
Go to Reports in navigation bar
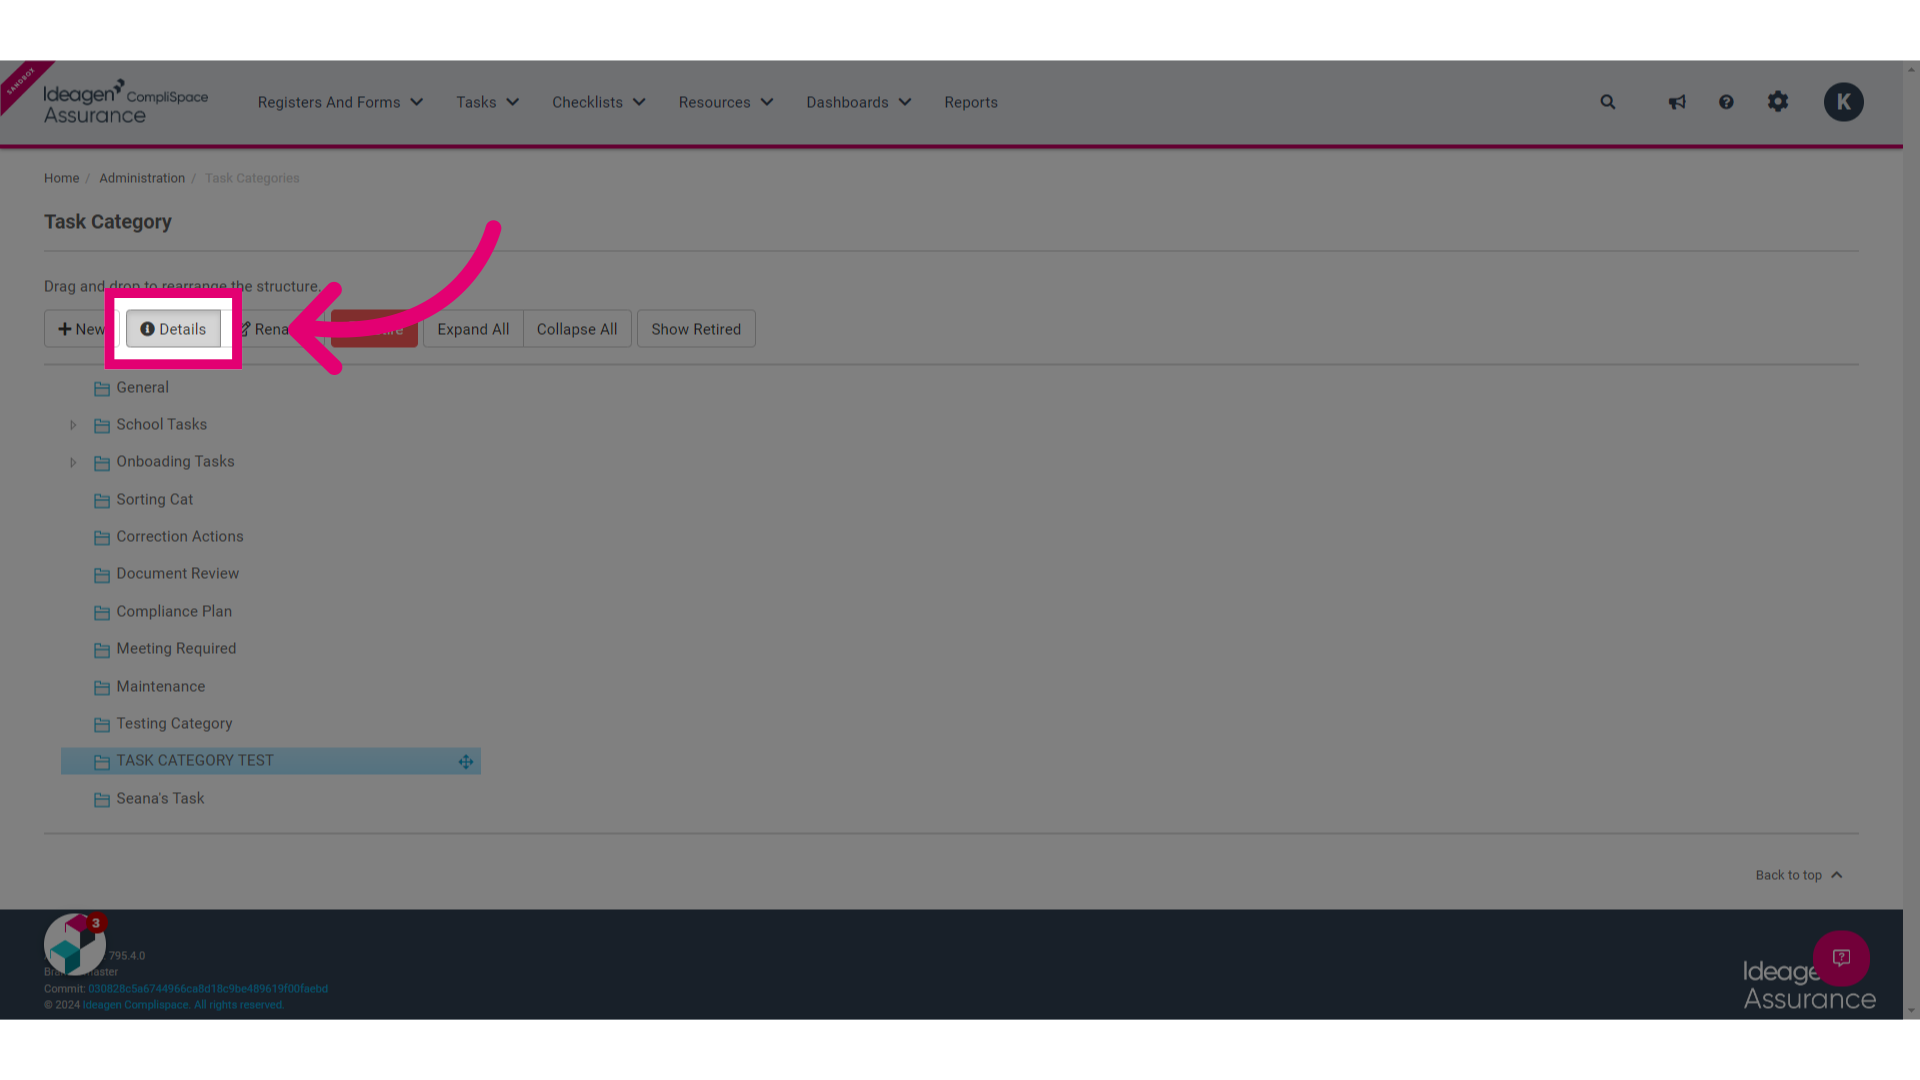(971, 102)
